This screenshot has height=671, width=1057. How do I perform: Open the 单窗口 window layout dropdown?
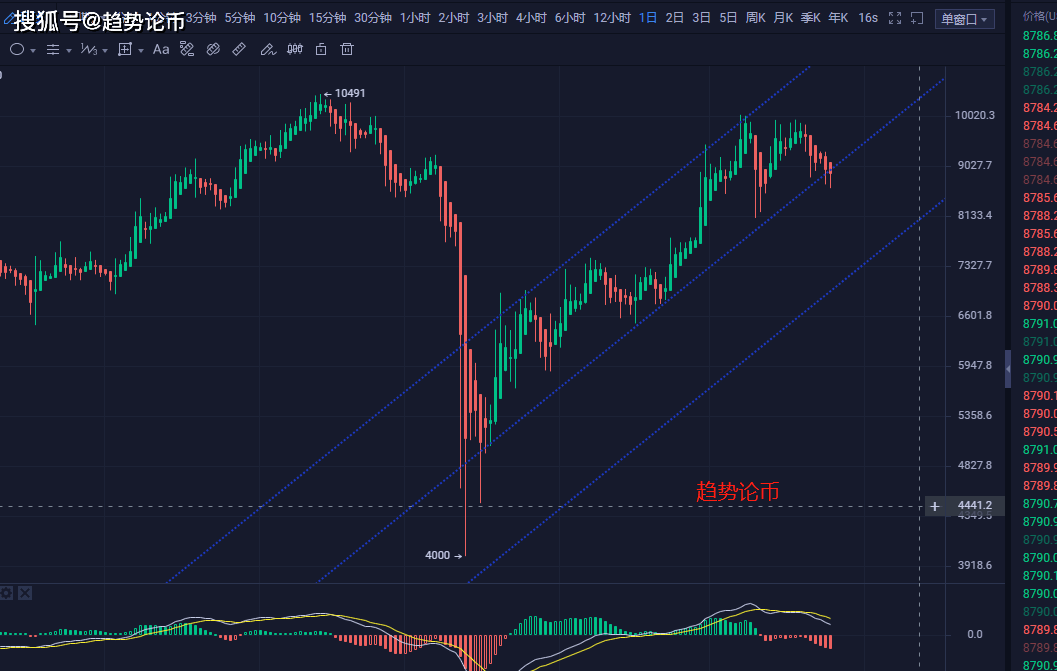[x=965, y=19]
